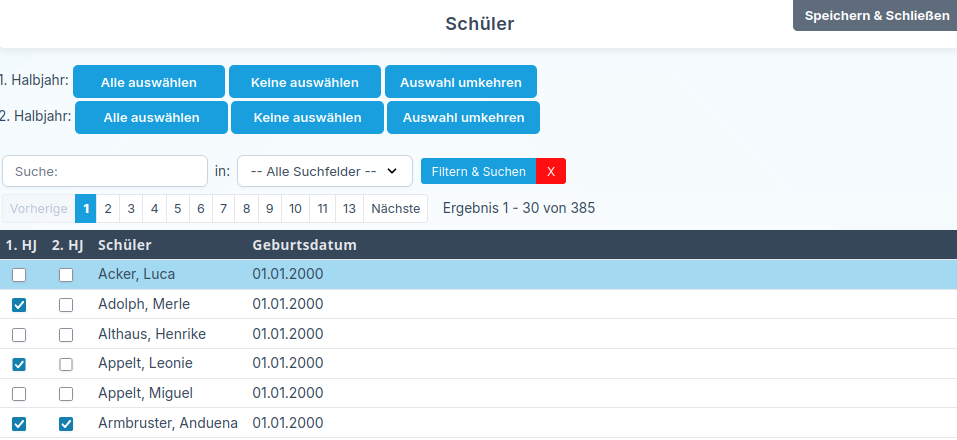Image resolution: width=957 pixels, height=440 pixels.
Task: Jump to page 13 of results
Action: 349,209
